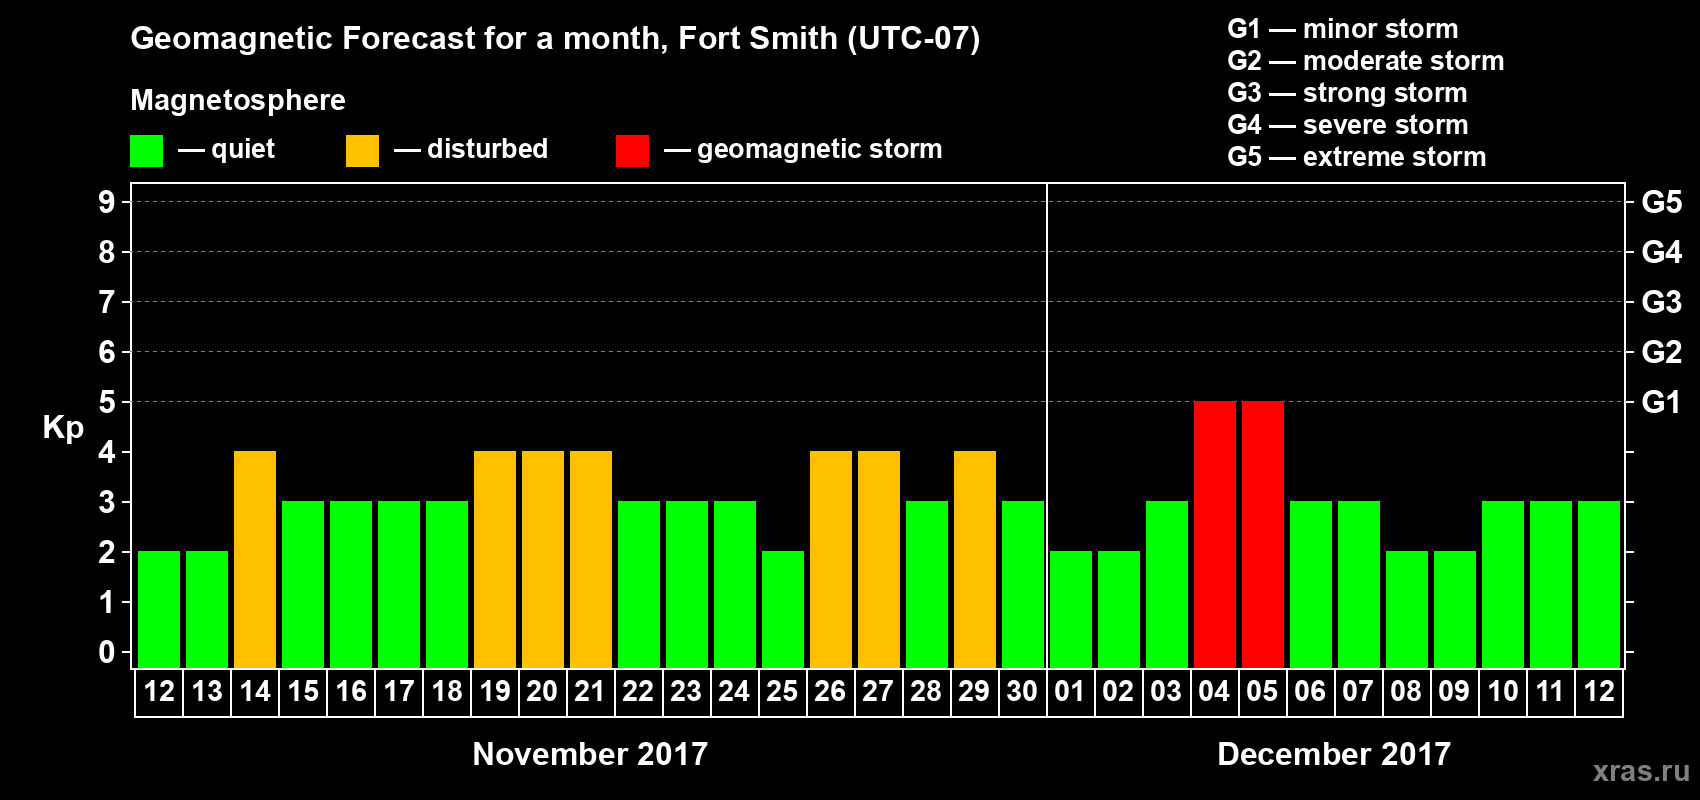Click the '— disturbed' legend label
The height and width of the screenshot is (800, 1700).
click(471, 149)
